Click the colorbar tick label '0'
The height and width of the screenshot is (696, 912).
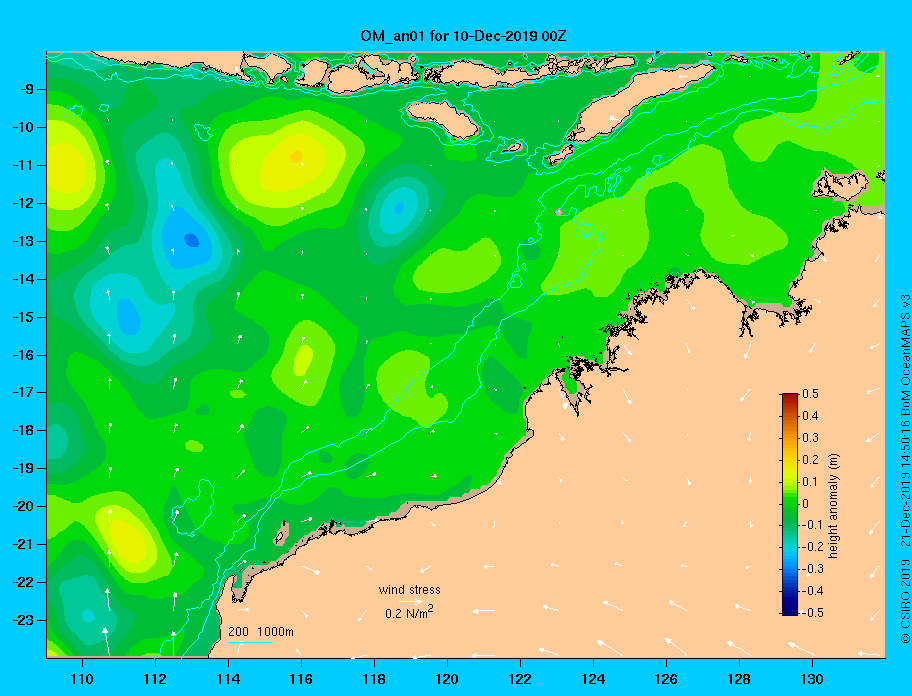(806, 504)
